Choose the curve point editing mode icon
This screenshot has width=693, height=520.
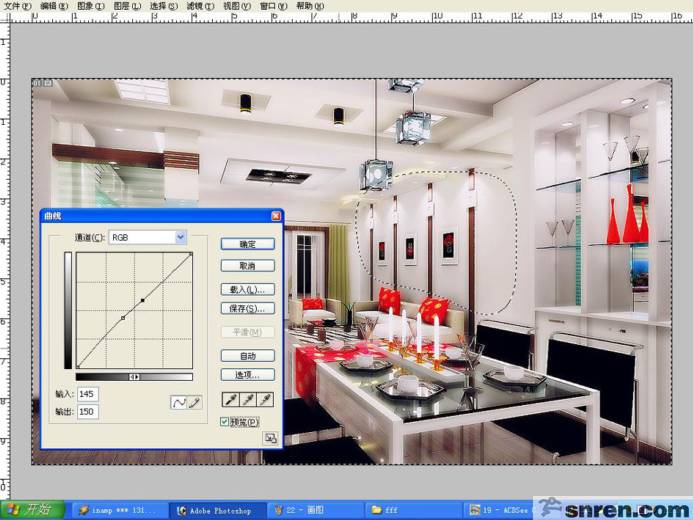click(x=179, y=402)
